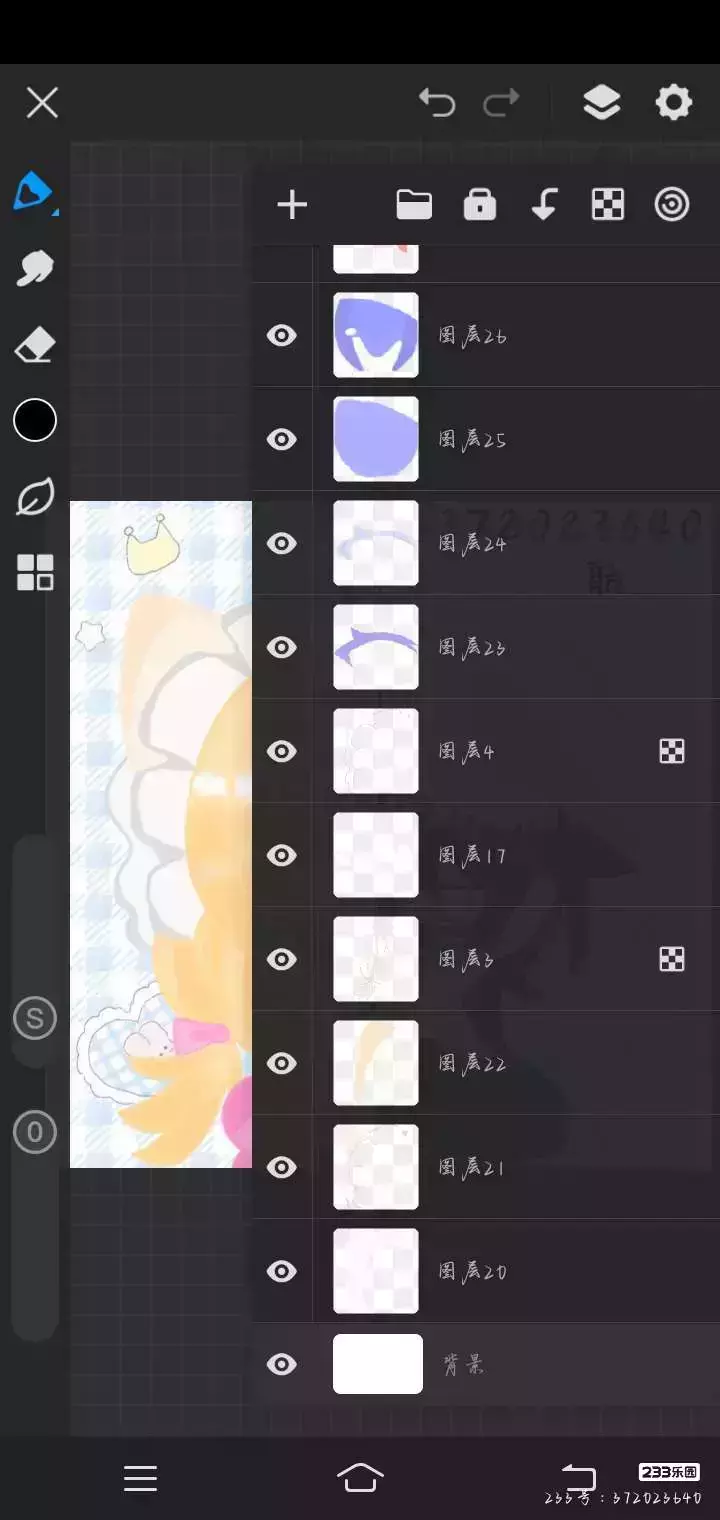Screen dimensions: 720x1520
Task: Close the layers panel via the layers icon
Action: pos(601,102)
